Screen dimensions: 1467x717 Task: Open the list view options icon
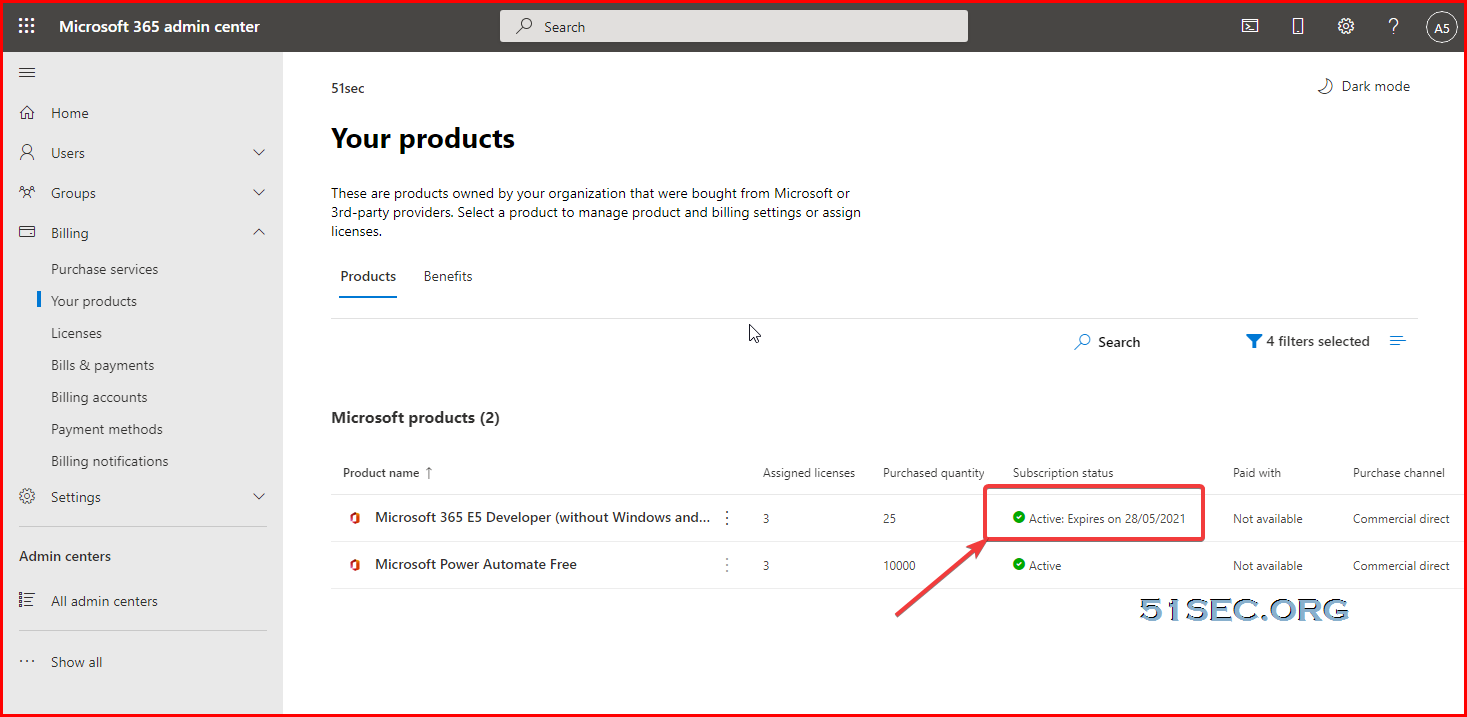(x=1398, y=341)
